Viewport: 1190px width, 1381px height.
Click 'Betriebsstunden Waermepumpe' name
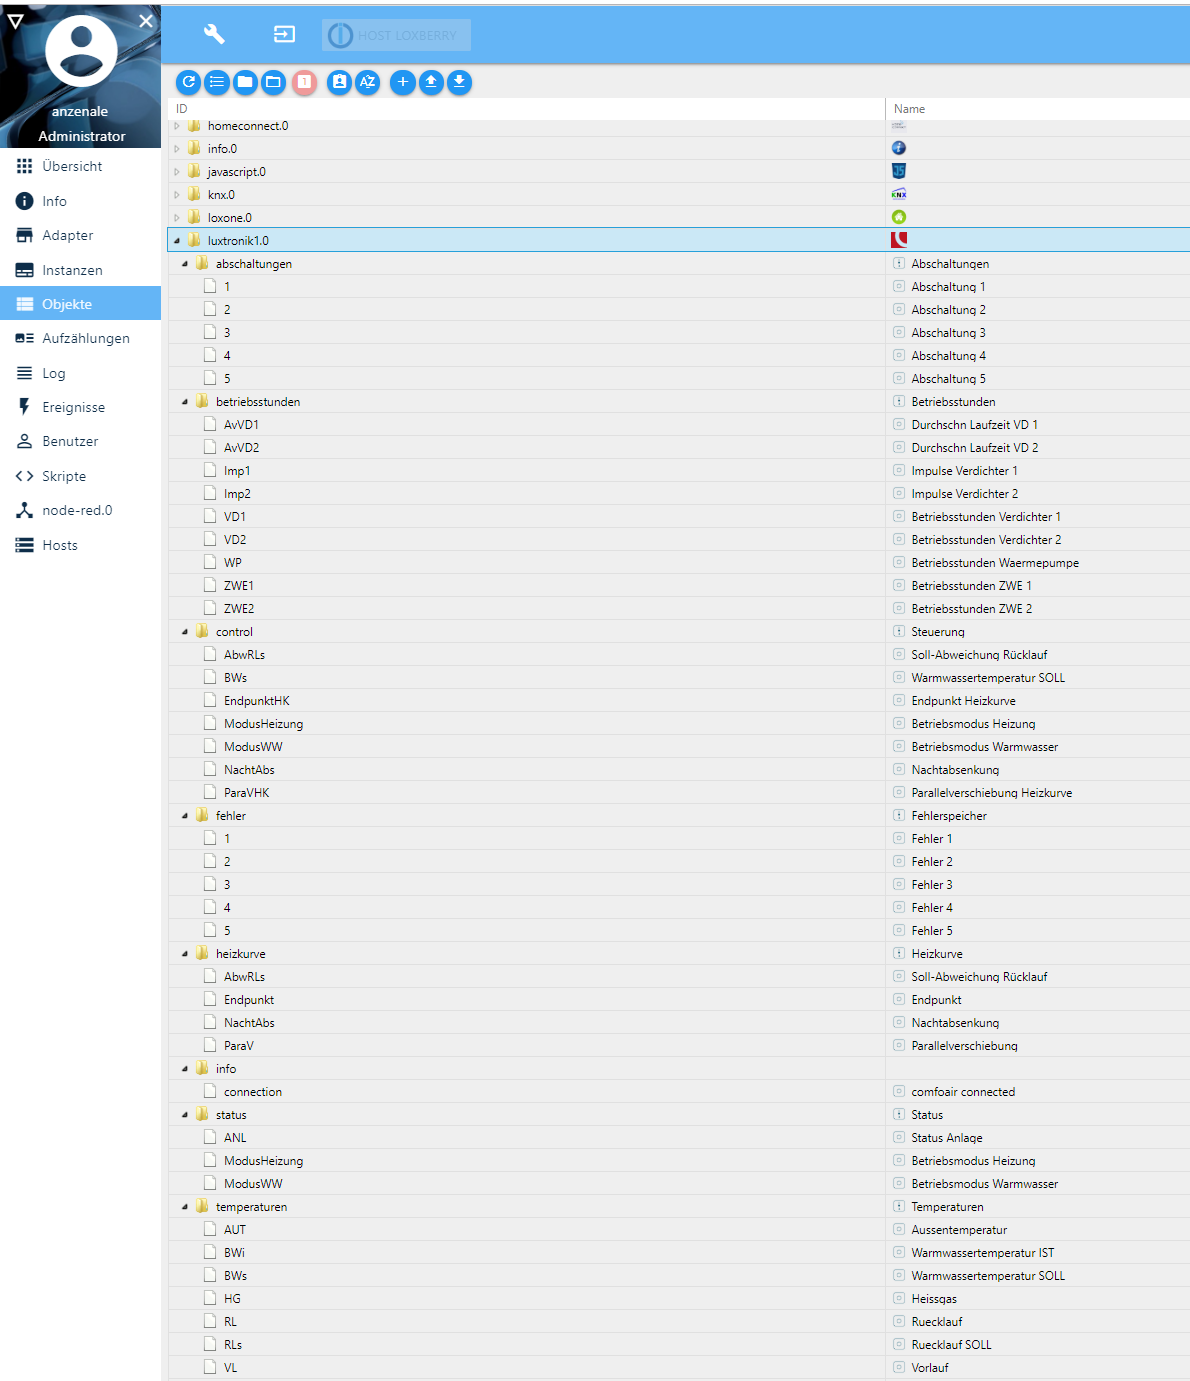995,563
